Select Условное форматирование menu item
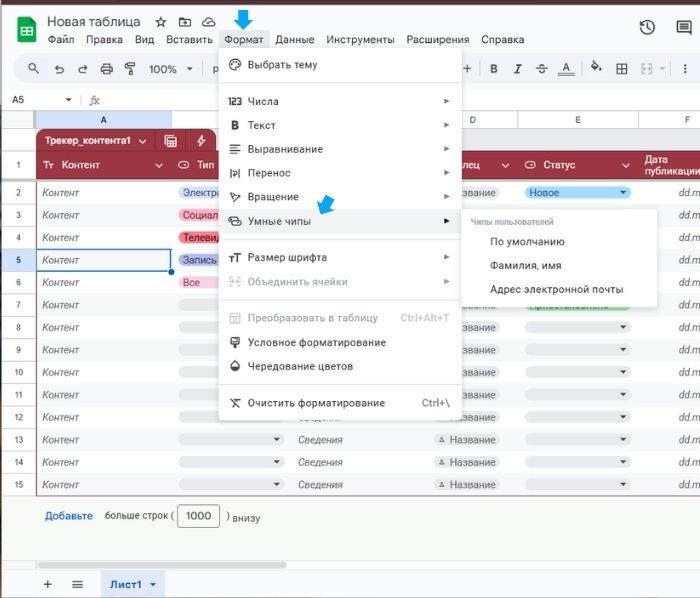 [x=316, y=342]
